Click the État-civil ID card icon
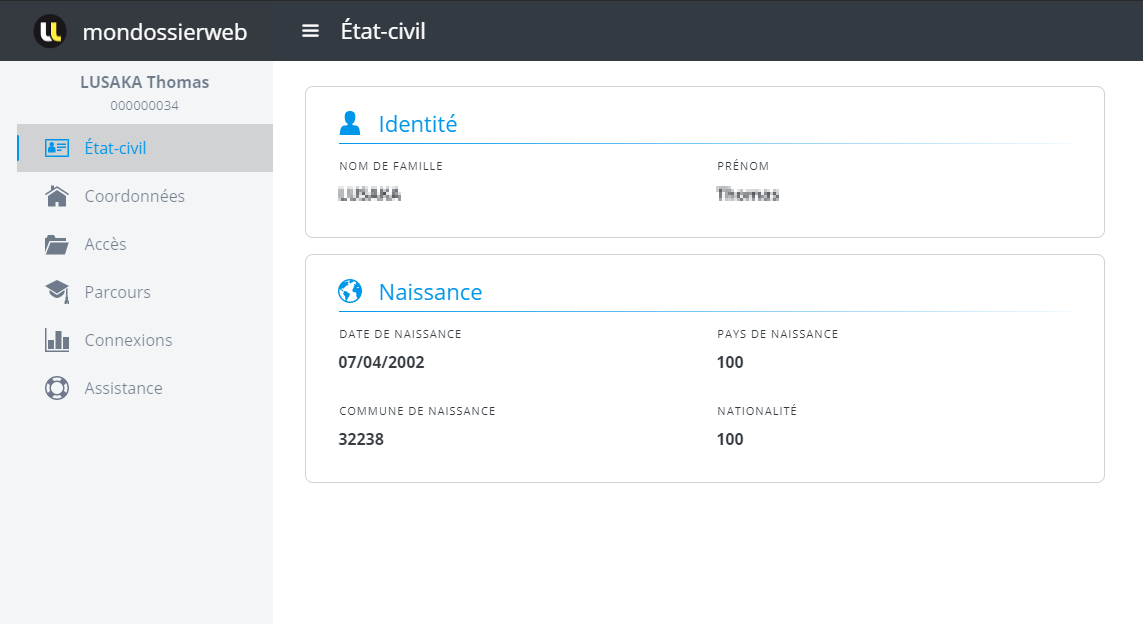The width and height of the screenshot is (1143, 624). pyautogui.click(x=57, y=148)
